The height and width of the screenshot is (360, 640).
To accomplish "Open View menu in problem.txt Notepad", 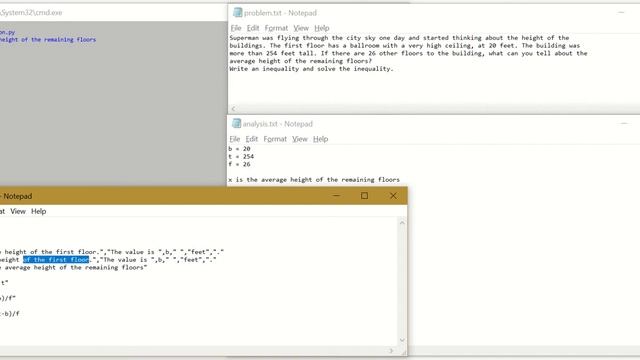I will tap(301, 28).
